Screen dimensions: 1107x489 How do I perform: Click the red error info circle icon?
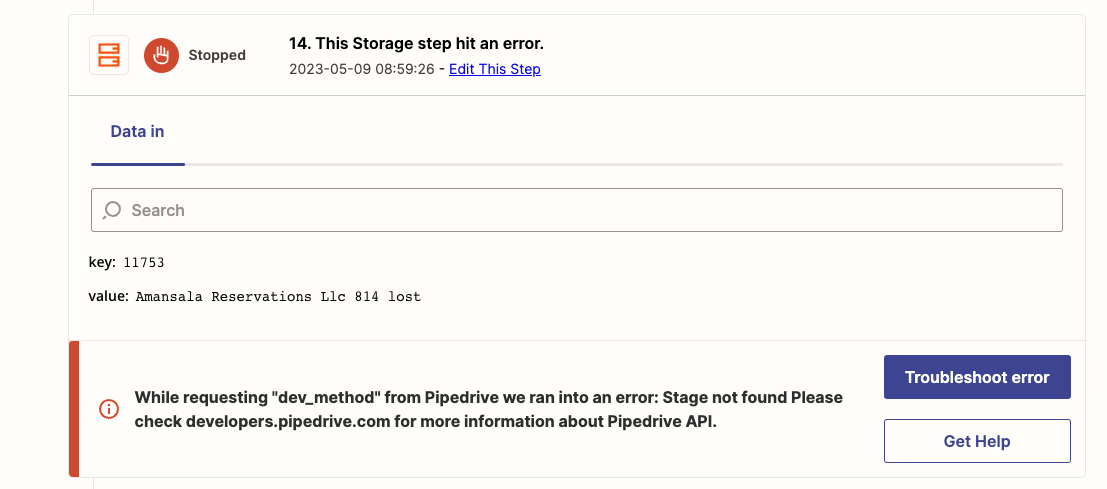click(x=109, y=409)
